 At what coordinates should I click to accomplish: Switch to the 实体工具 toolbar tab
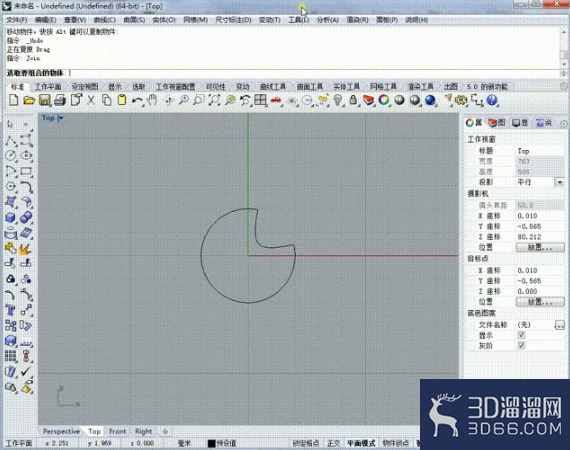tap(346, 87)
